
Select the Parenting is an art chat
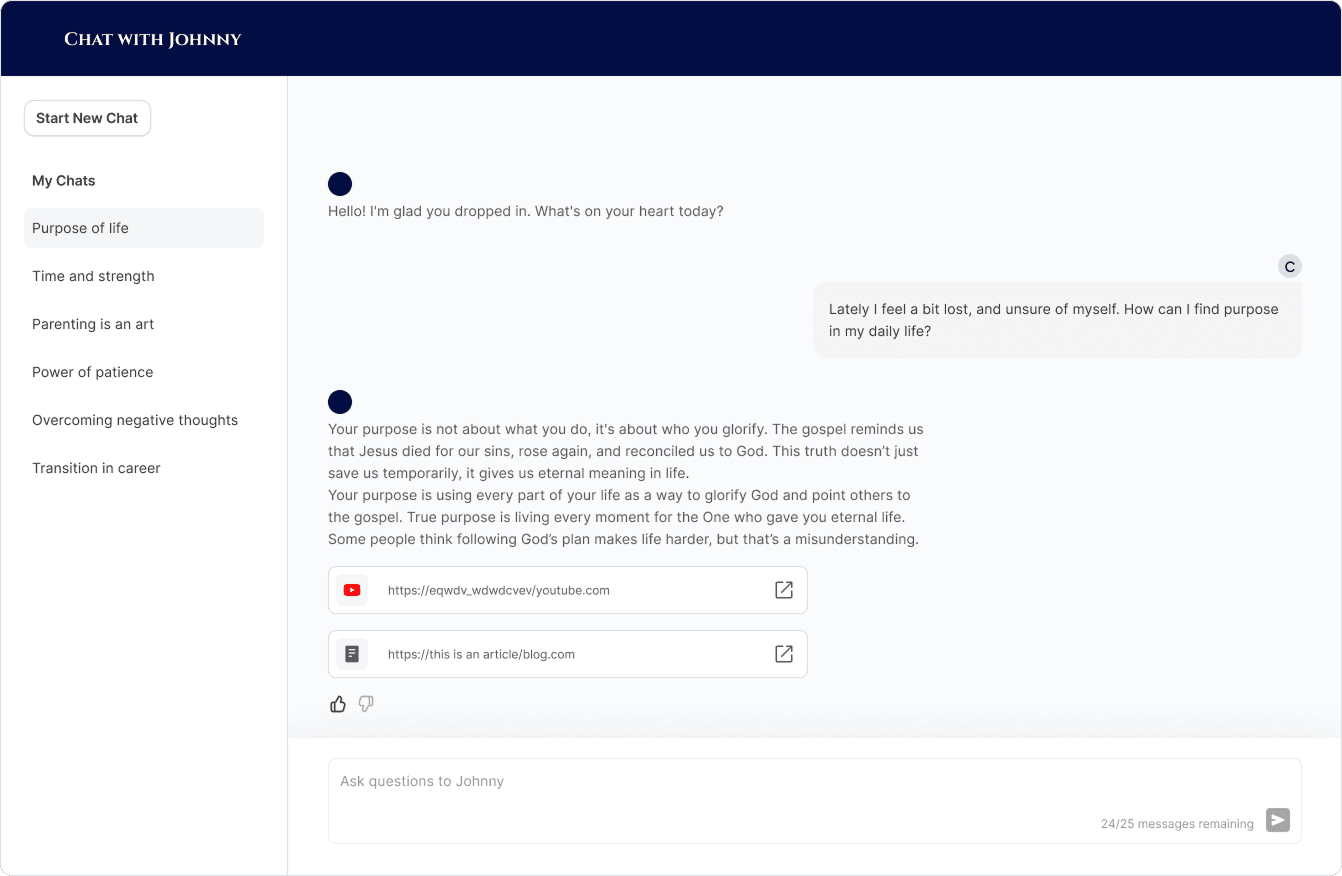click(144, 324)
